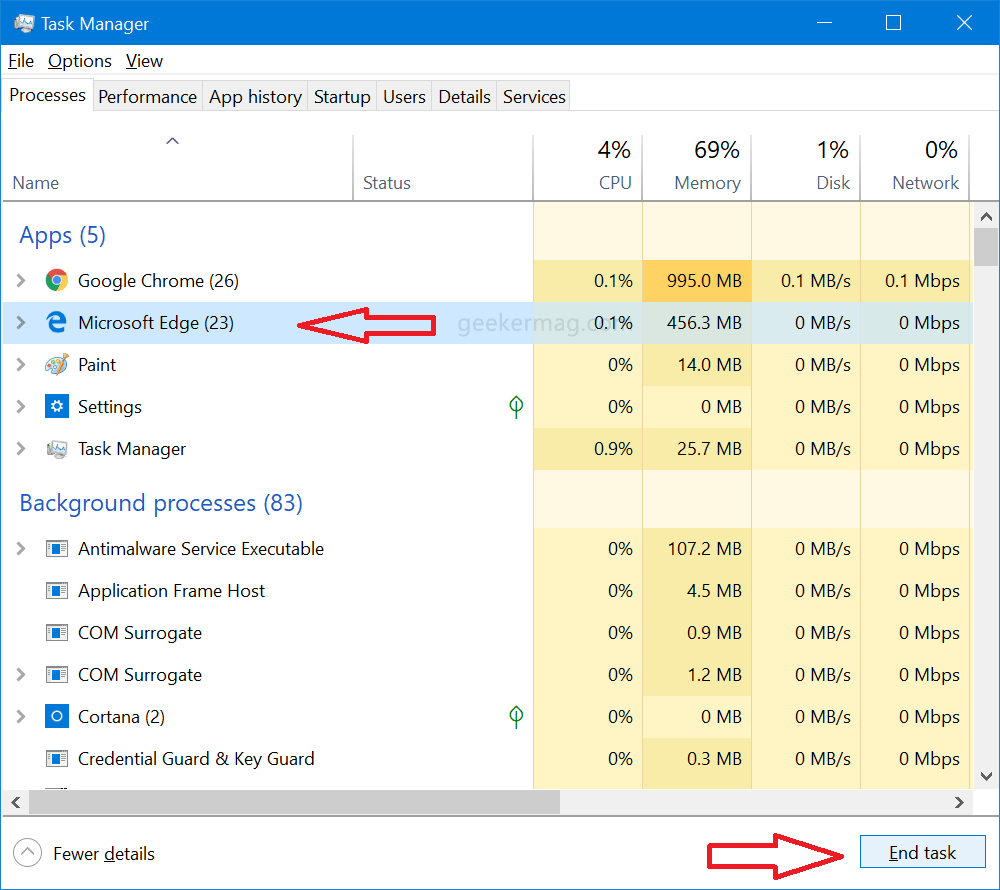
Task: Click the Task Manager title bar icon
Action: [24, 24]
